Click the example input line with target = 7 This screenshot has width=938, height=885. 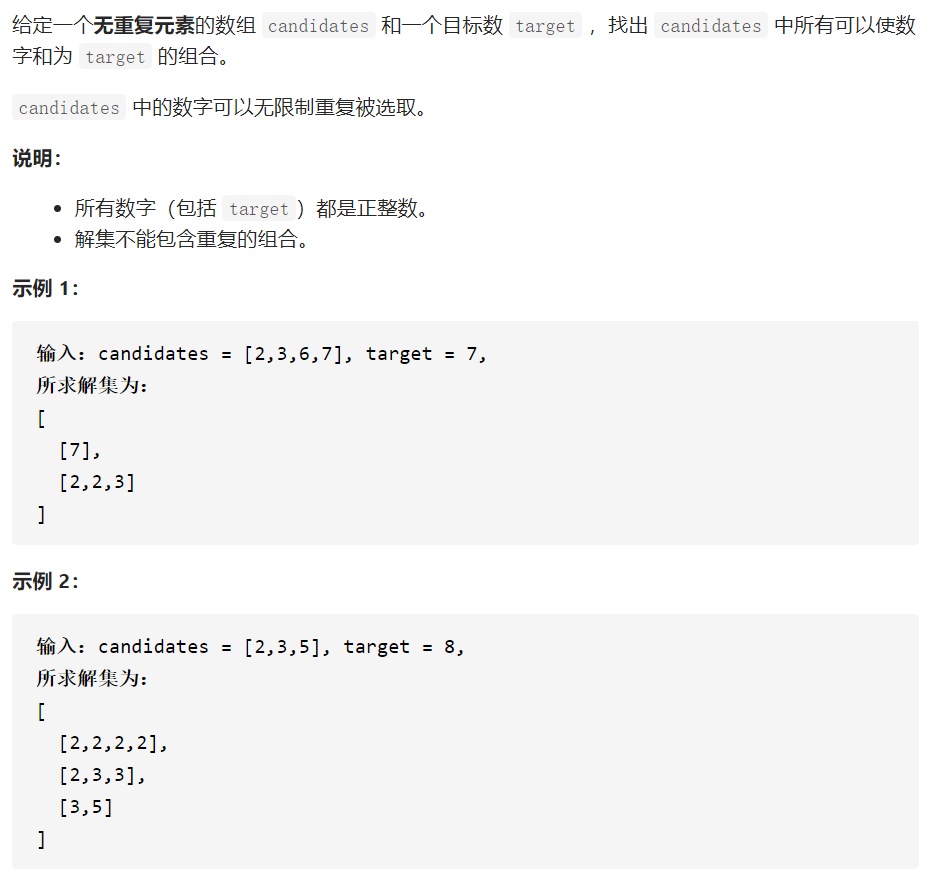point(261,354)
